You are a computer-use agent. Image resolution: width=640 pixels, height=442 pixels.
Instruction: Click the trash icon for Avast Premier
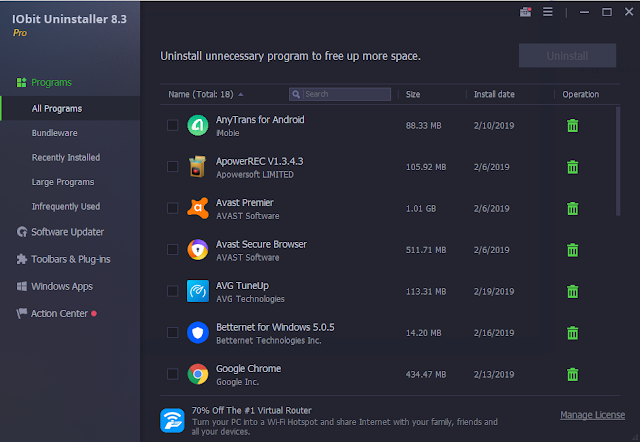[573, 209]
